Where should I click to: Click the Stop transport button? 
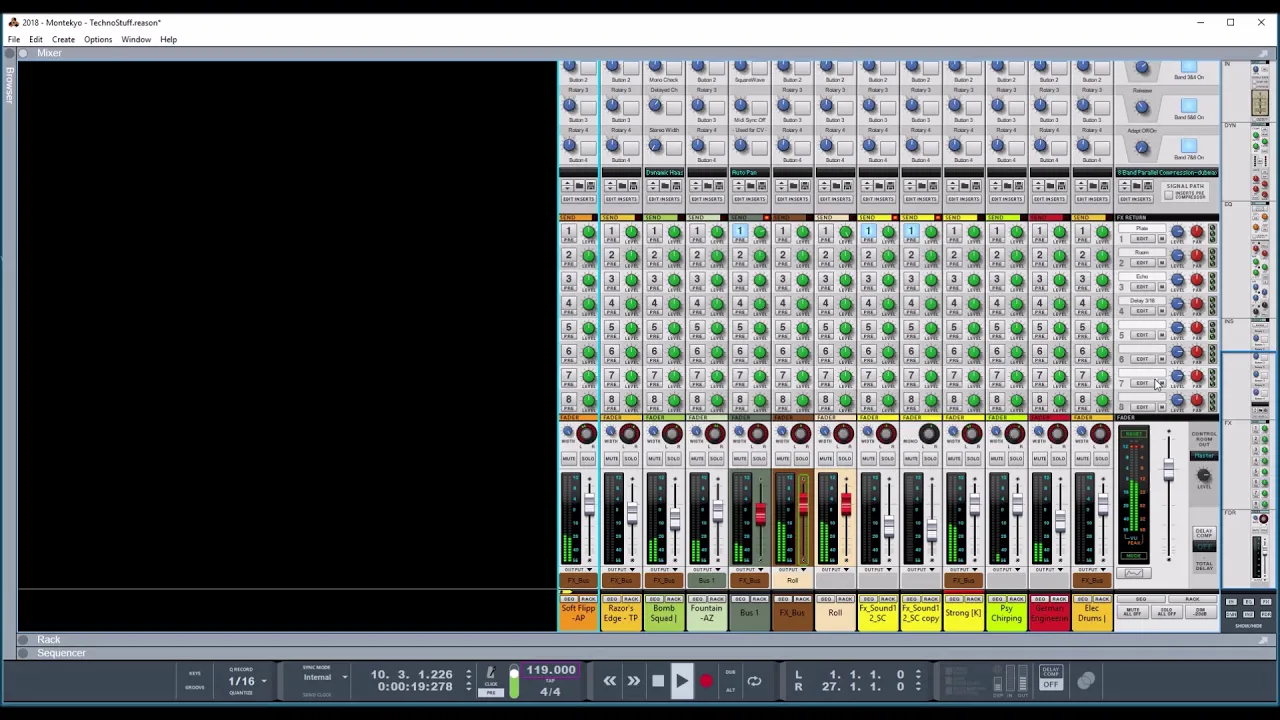click(657, 681)
